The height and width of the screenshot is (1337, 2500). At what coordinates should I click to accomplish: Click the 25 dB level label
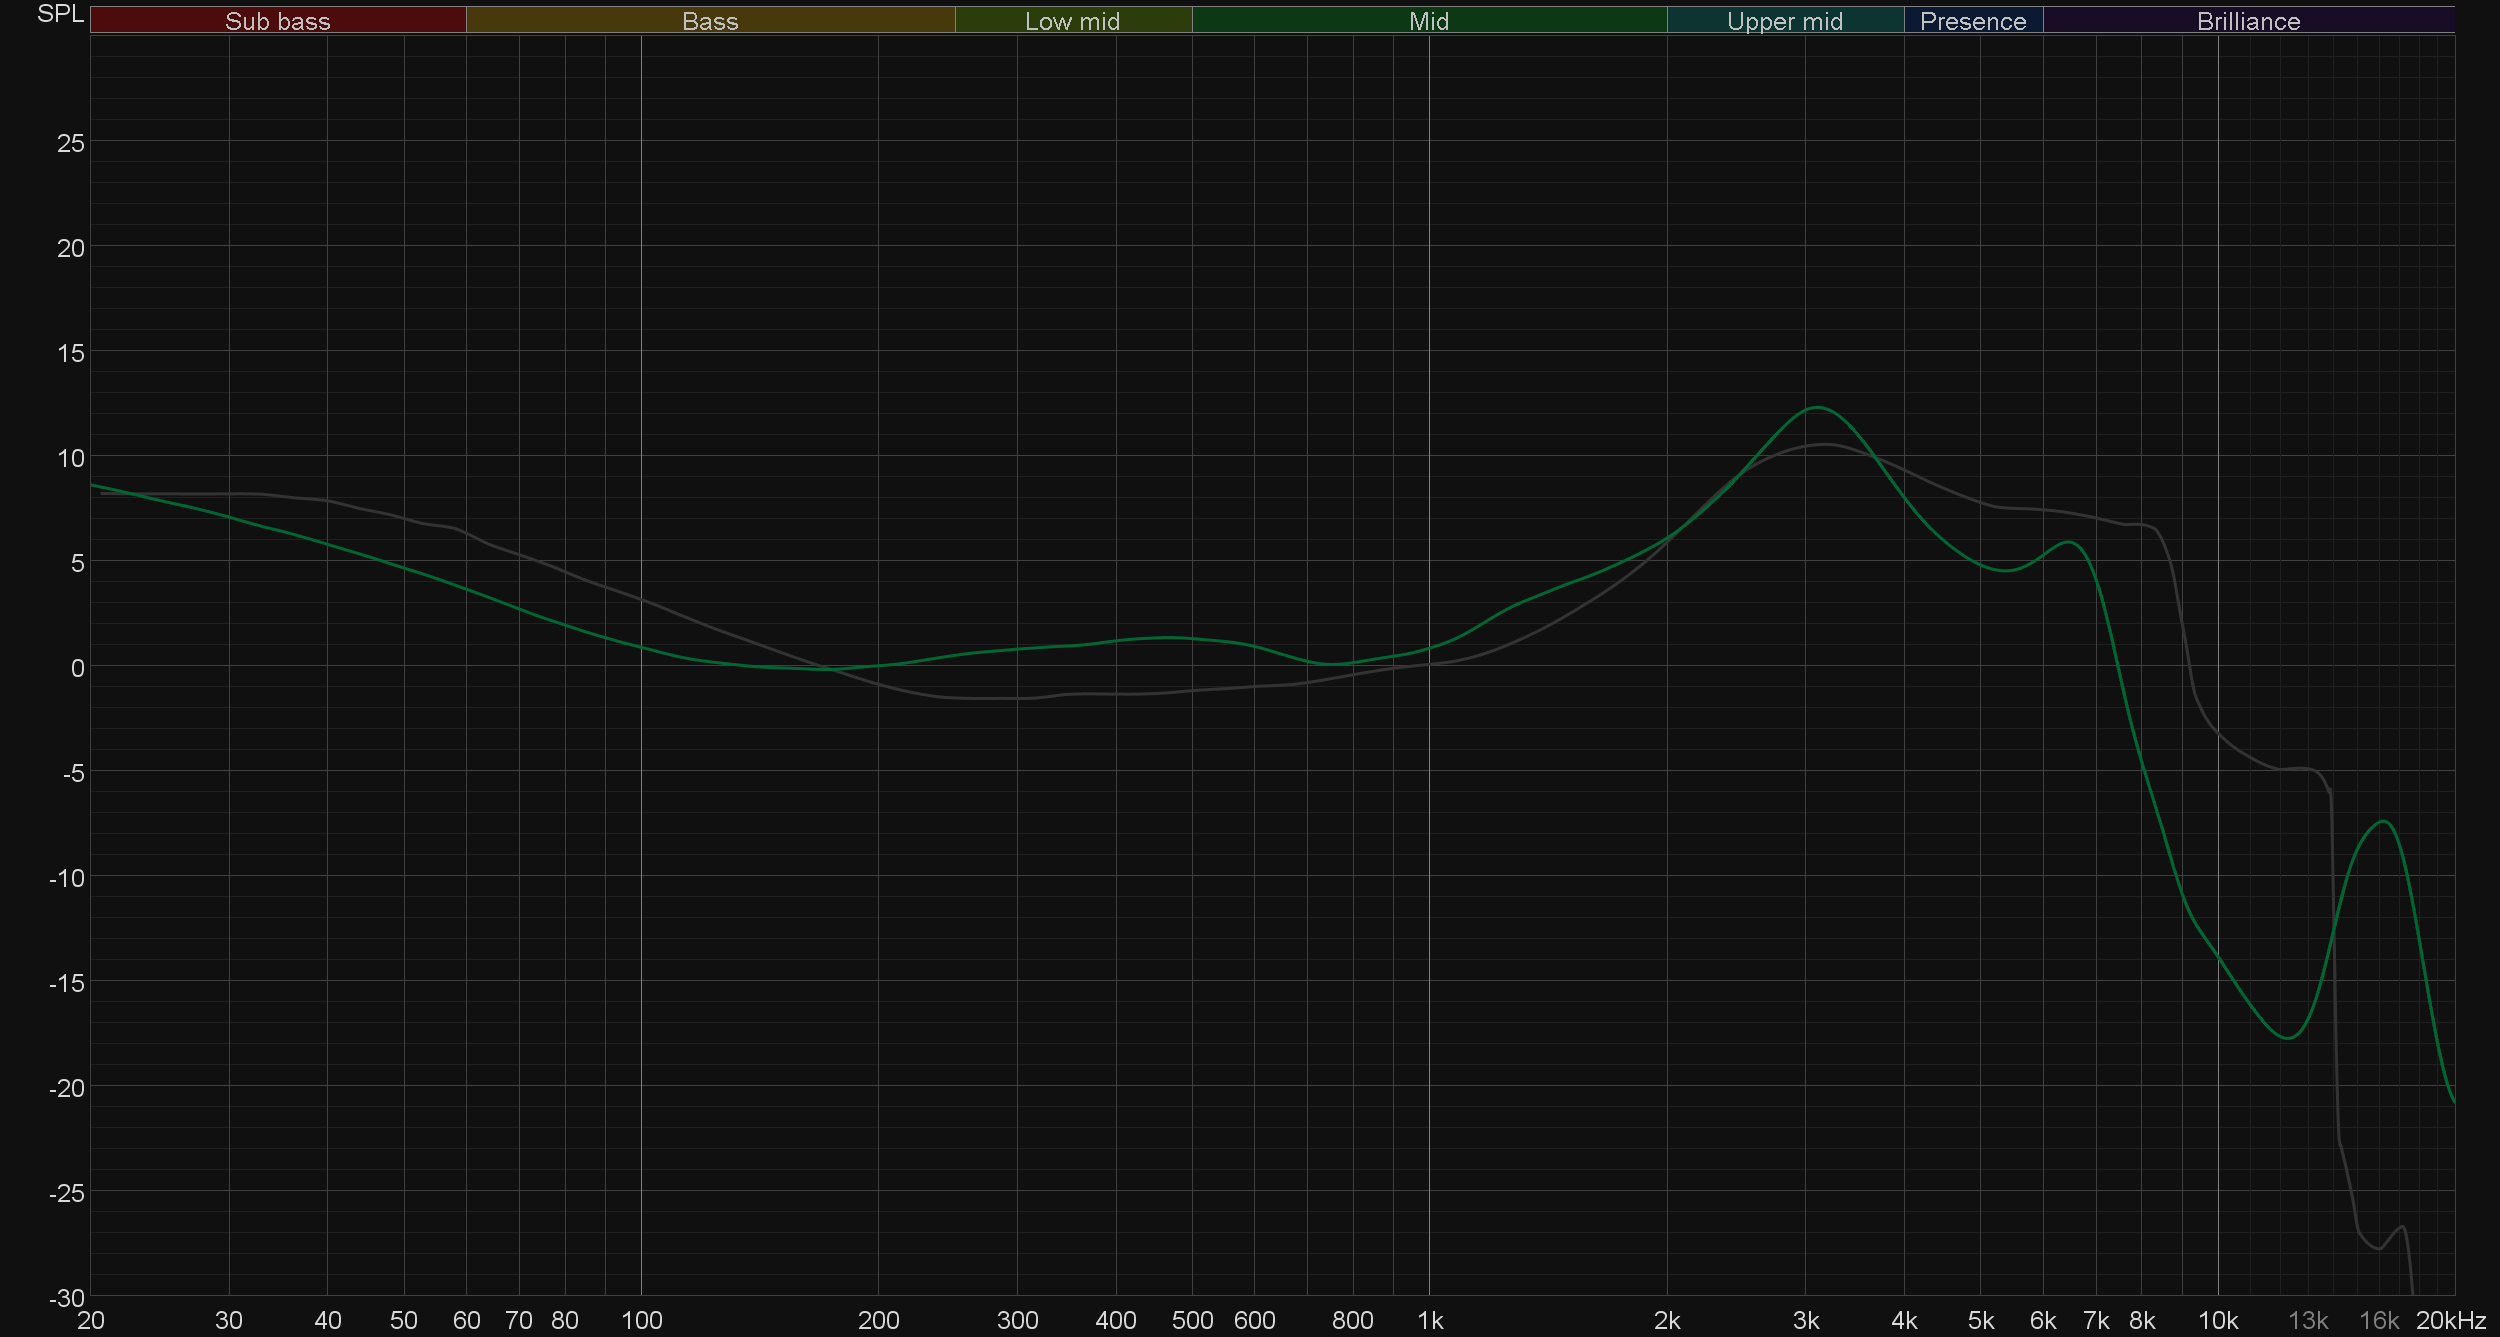point(71,143)
